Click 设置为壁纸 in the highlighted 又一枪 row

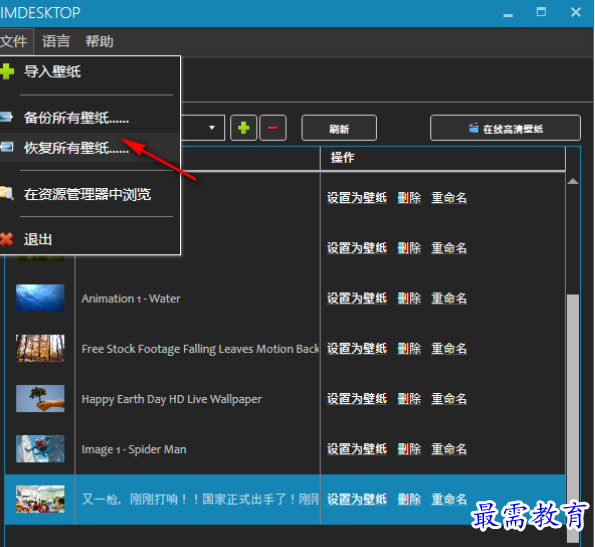click(x=357, y=499)
